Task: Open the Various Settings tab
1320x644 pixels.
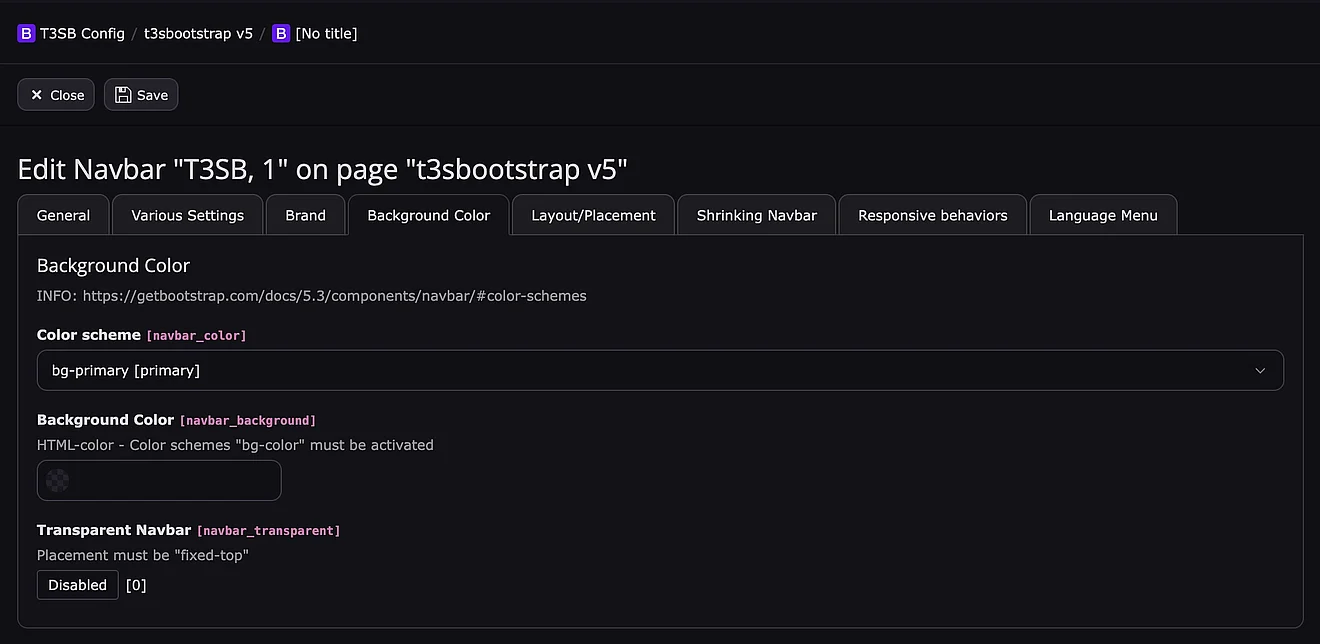Action: (x=187, y=215)
